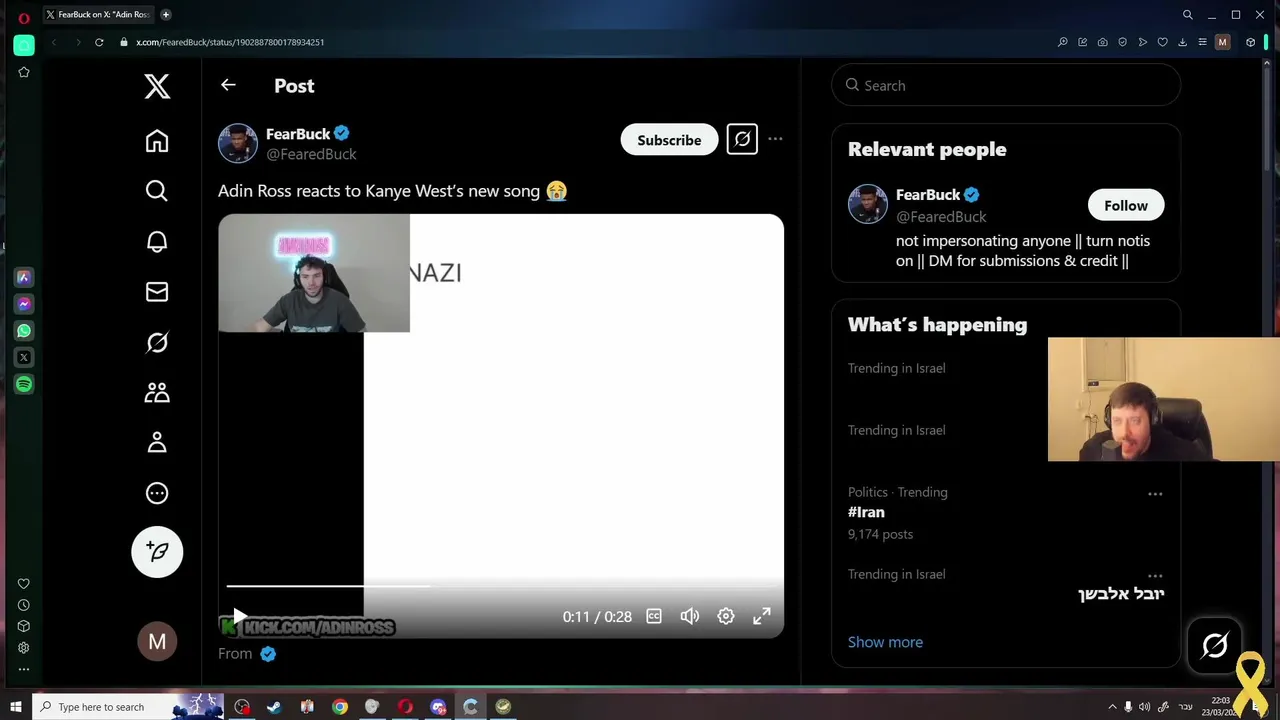Open Messages envelope in X sidebar

pos(157,292)
